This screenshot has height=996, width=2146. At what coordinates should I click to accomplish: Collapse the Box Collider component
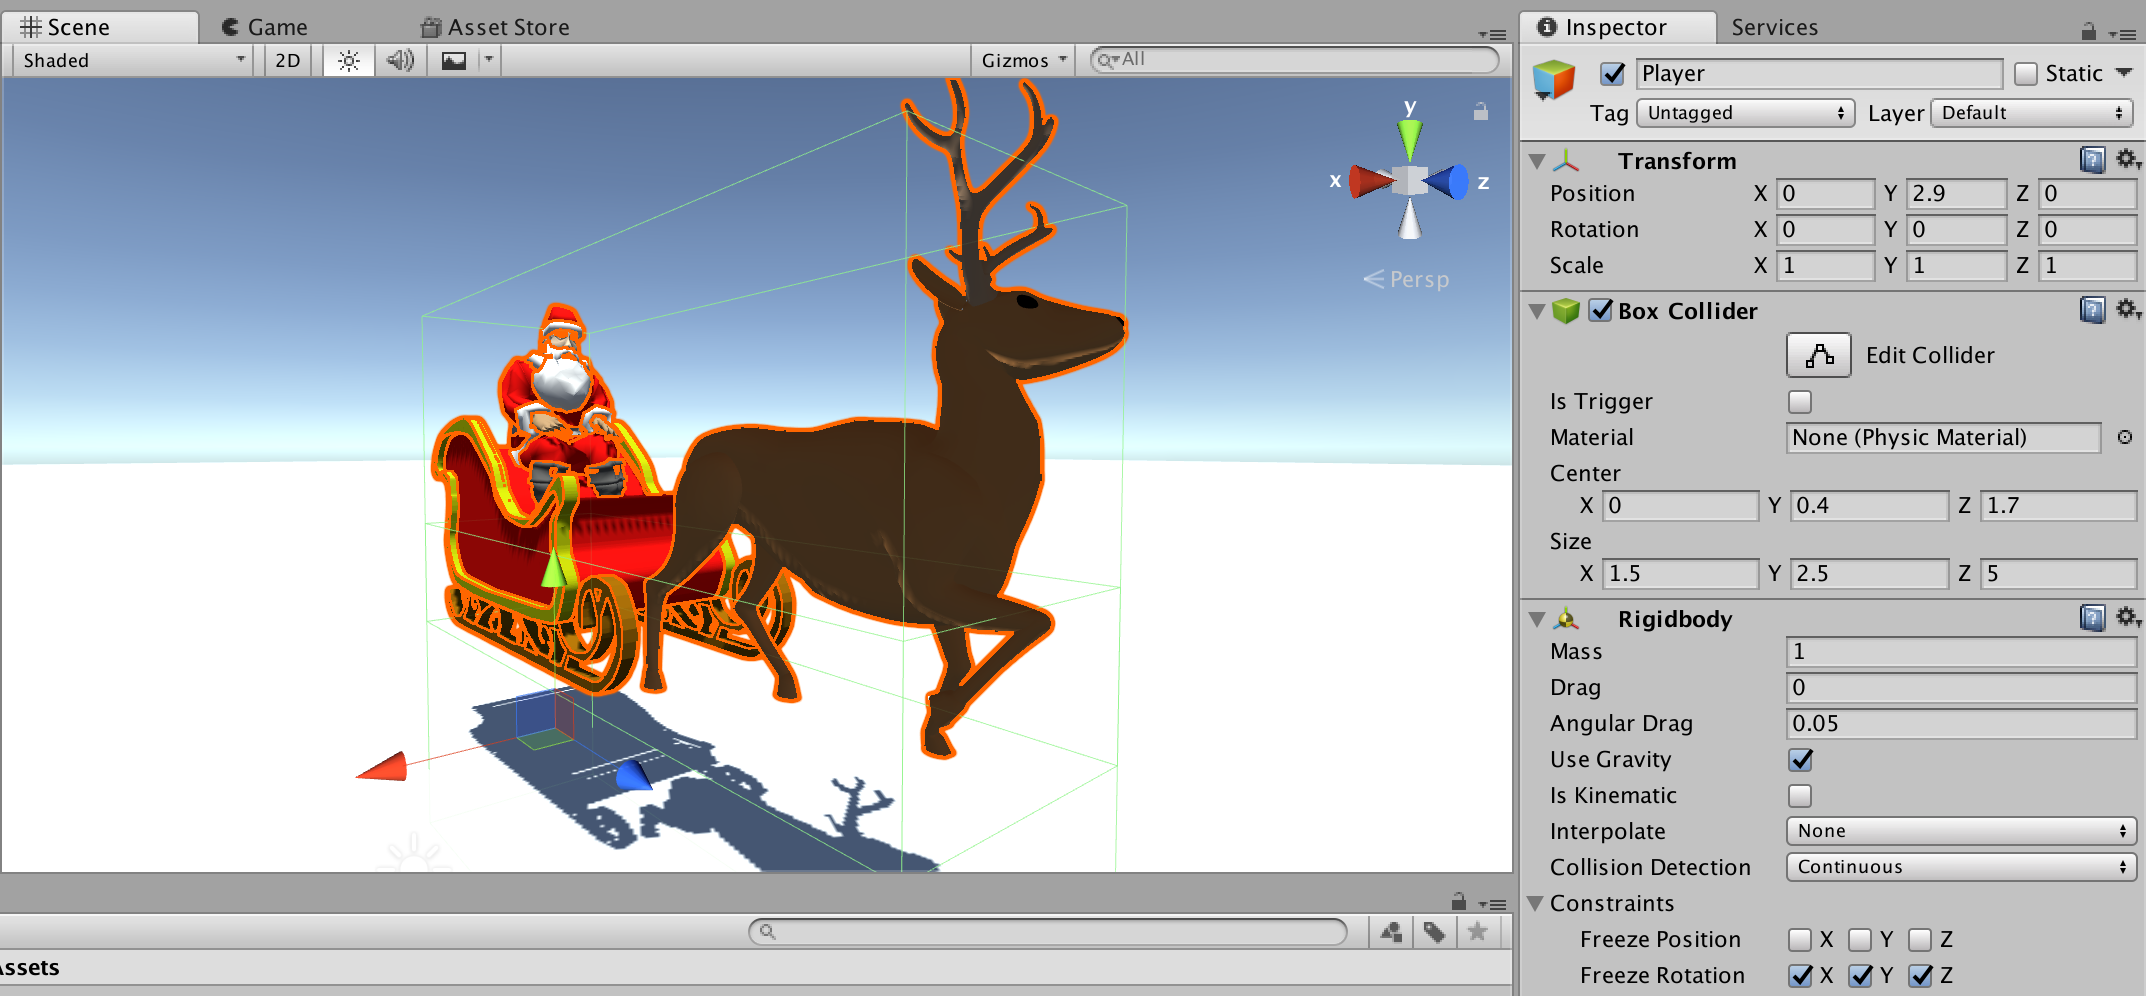click(x=1538, y=311)
